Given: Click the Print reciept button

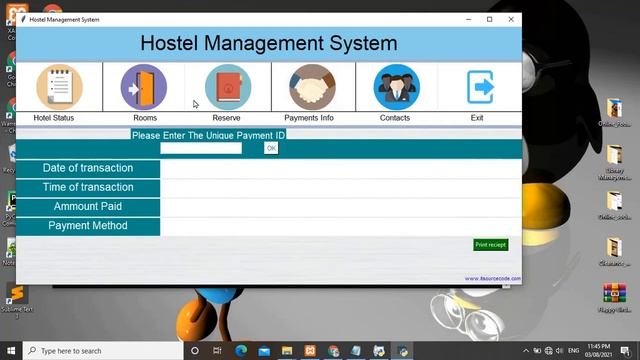Looking at the screenshot, I should click(x=491, y=245).
